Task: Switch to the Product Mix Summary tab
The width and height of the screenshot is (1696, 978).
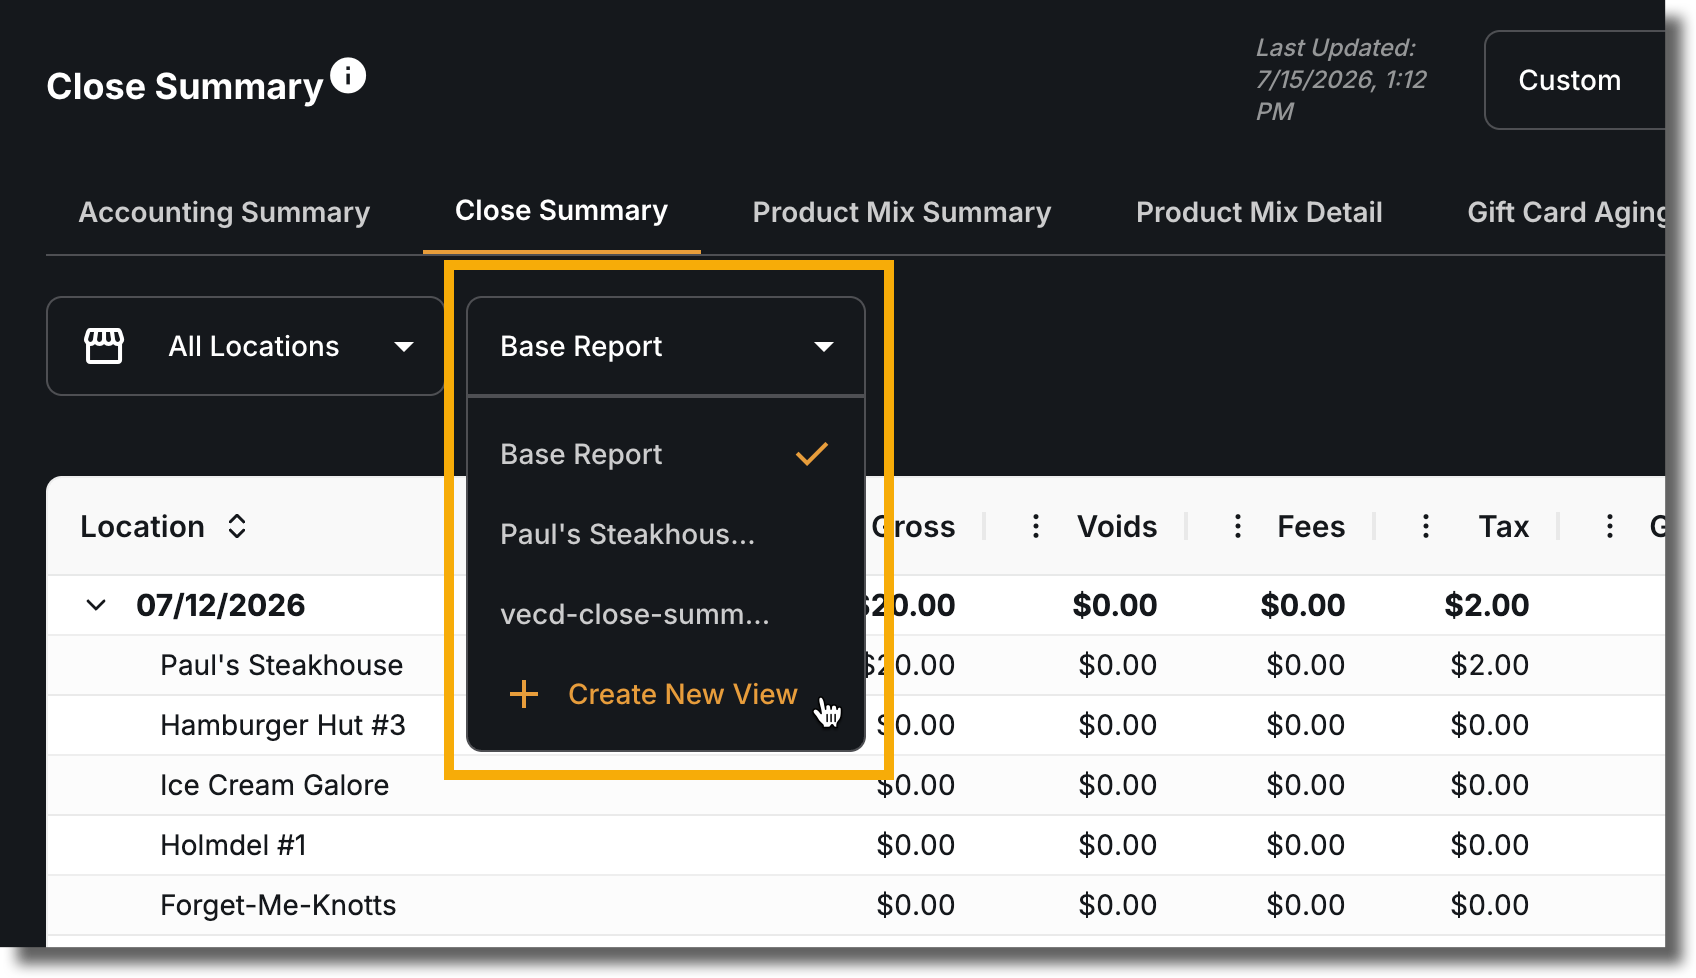Action: [x=902, y=212]
